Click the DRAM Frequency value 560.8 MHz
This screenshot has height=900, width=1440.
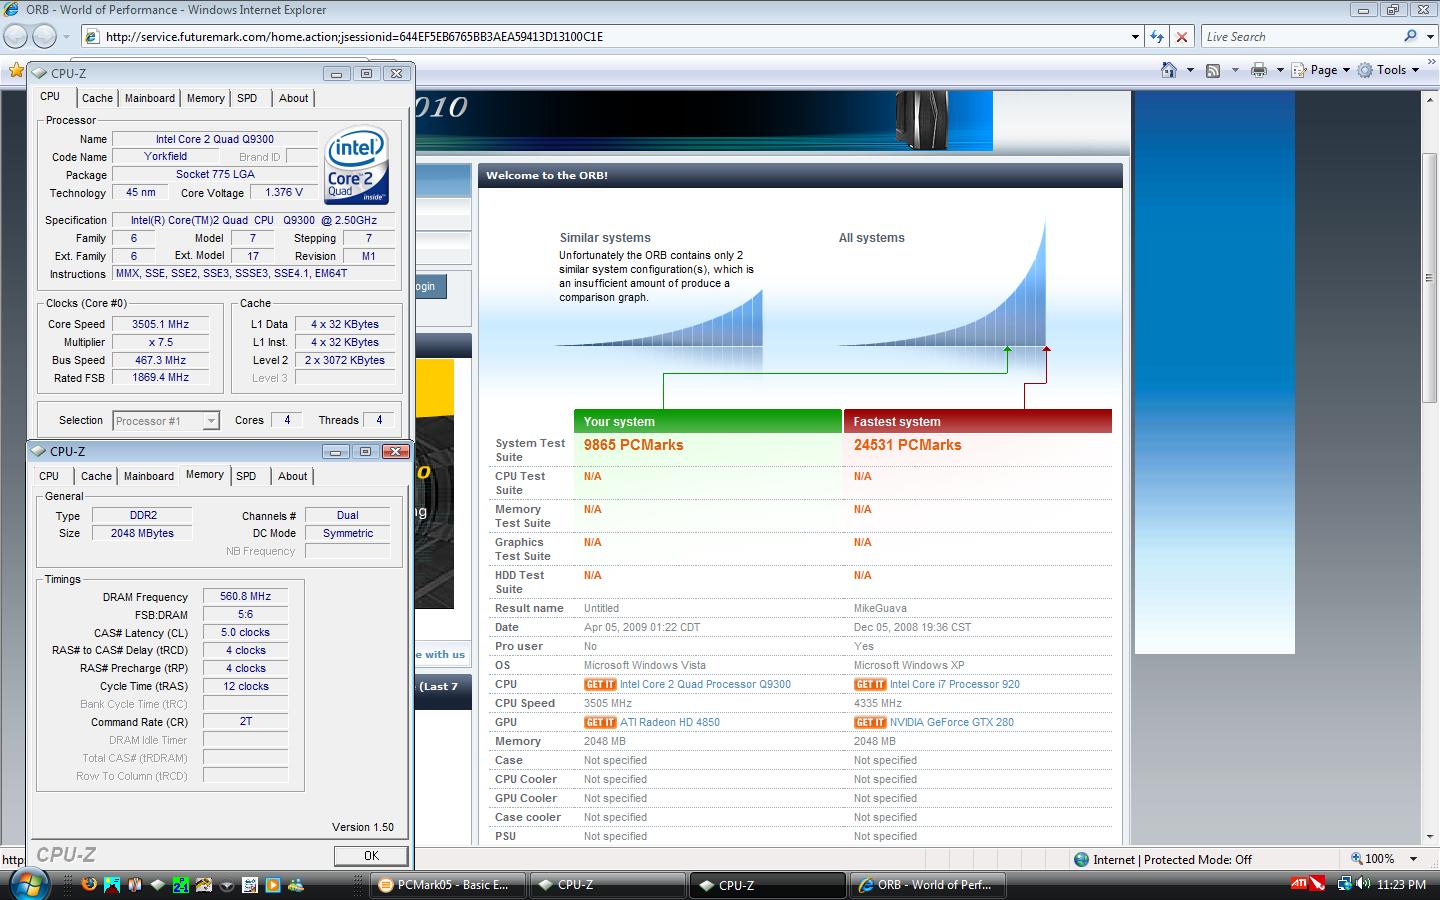click(246, 596)
